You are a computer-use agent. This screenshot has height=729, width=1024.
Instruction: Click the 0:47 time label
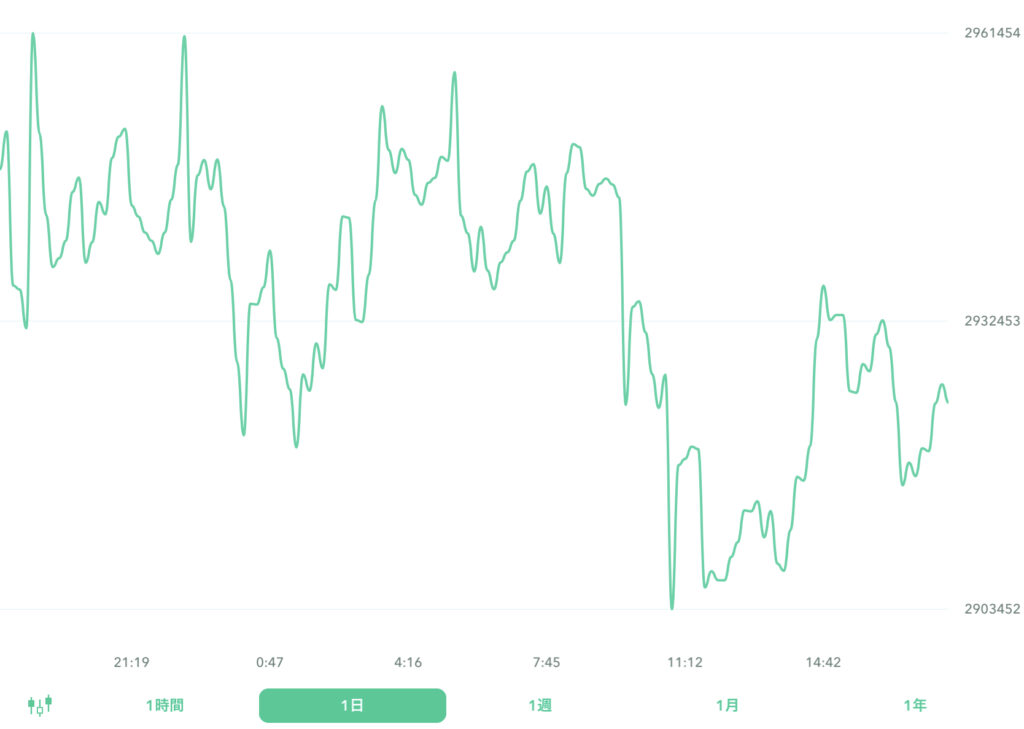(x=271, y=662)
